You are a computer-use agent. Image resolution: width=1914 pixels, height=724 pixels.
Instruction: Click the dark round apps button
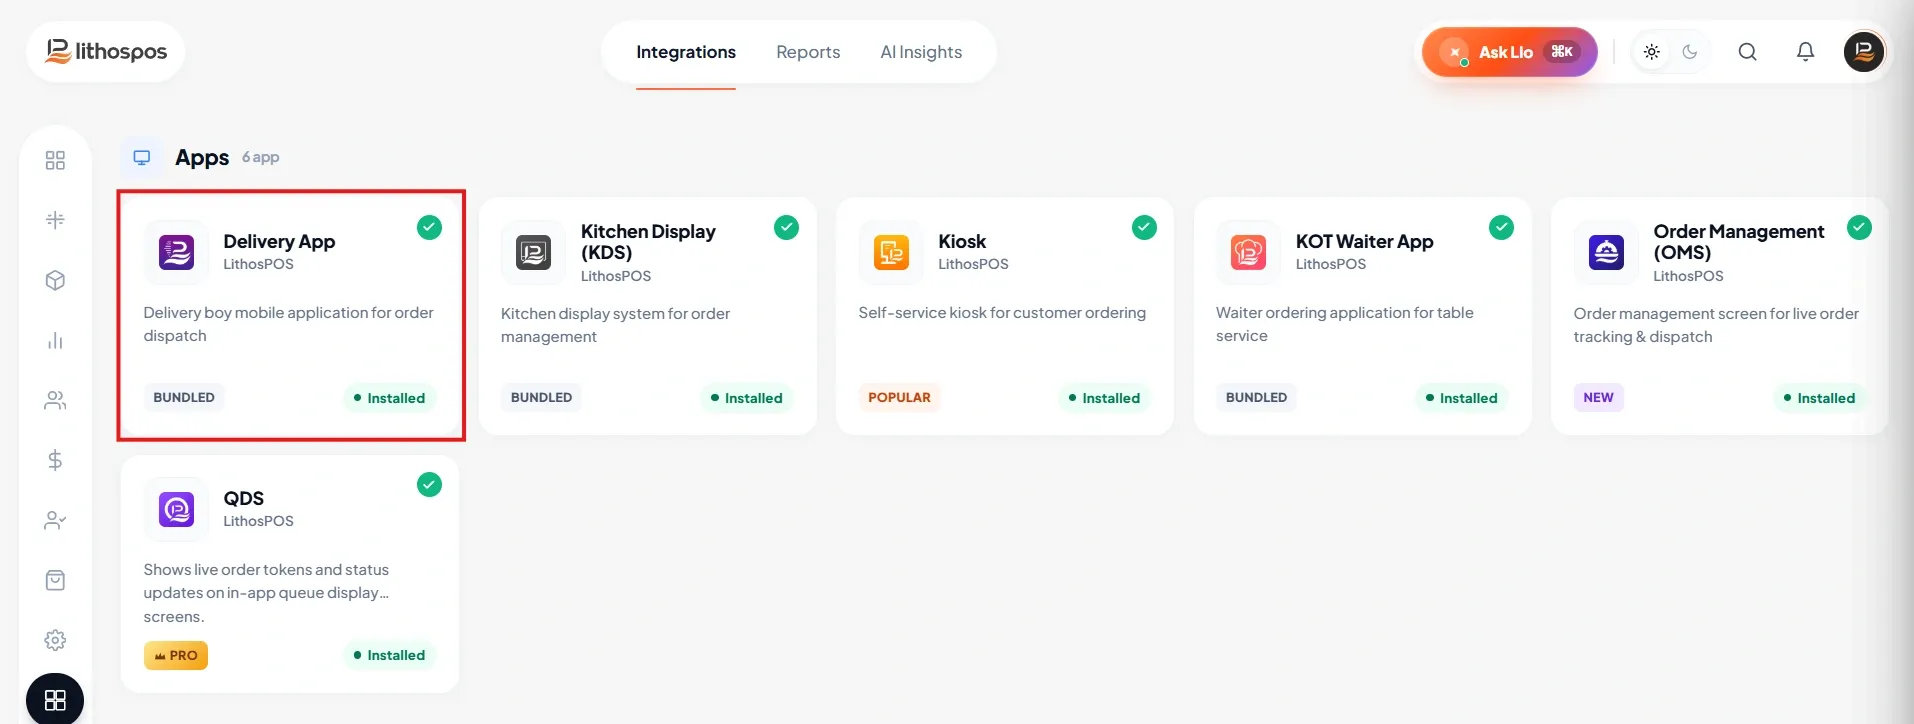(x=55, y=700)
